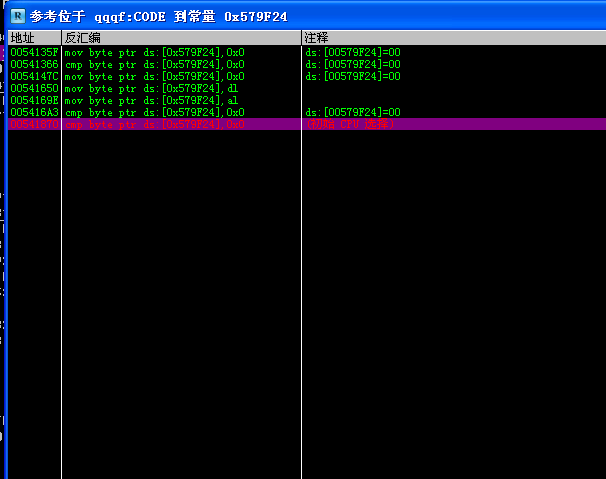
Task: Click the red cmp instruction in highlighted row
Action: click(154, 124)
